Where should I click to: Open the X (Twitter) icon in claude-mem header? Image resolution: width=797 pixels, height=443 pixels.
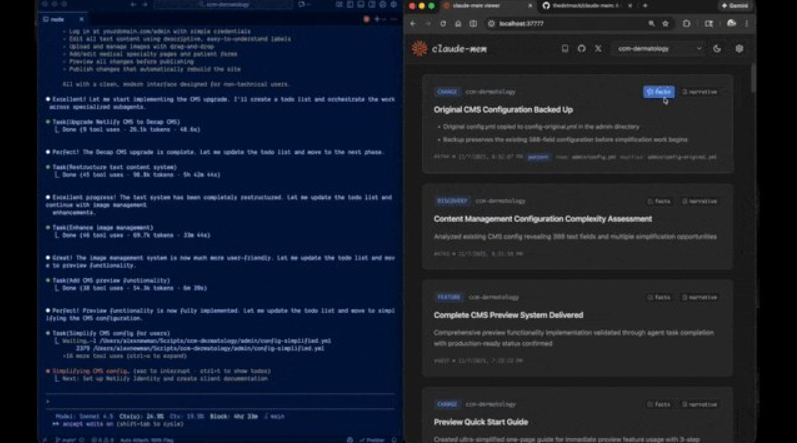click(x=598, y=49)
